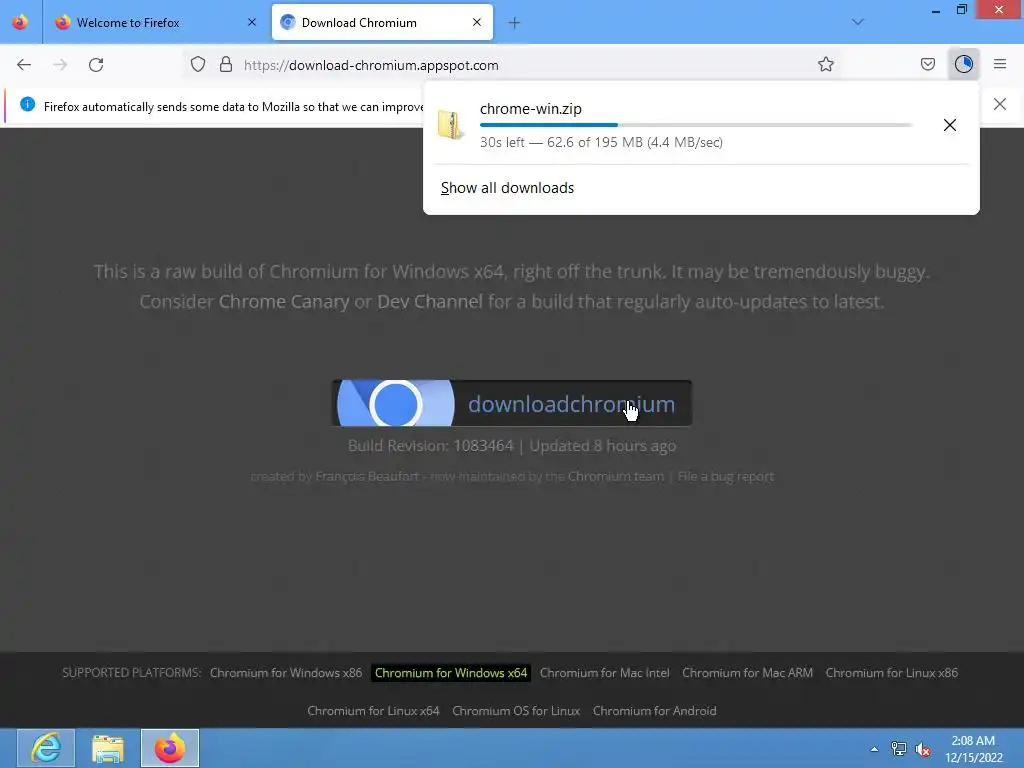
Task: Open the Chrome Canary link
Action: click(x=284, y=302)
